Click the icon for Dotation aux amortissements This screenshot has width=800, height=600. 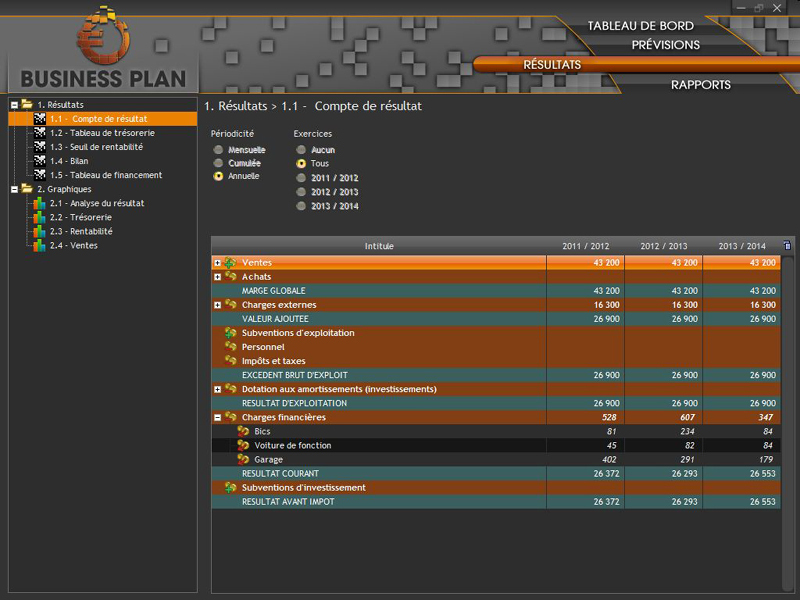pyautogui.click(x=231, y=389)
